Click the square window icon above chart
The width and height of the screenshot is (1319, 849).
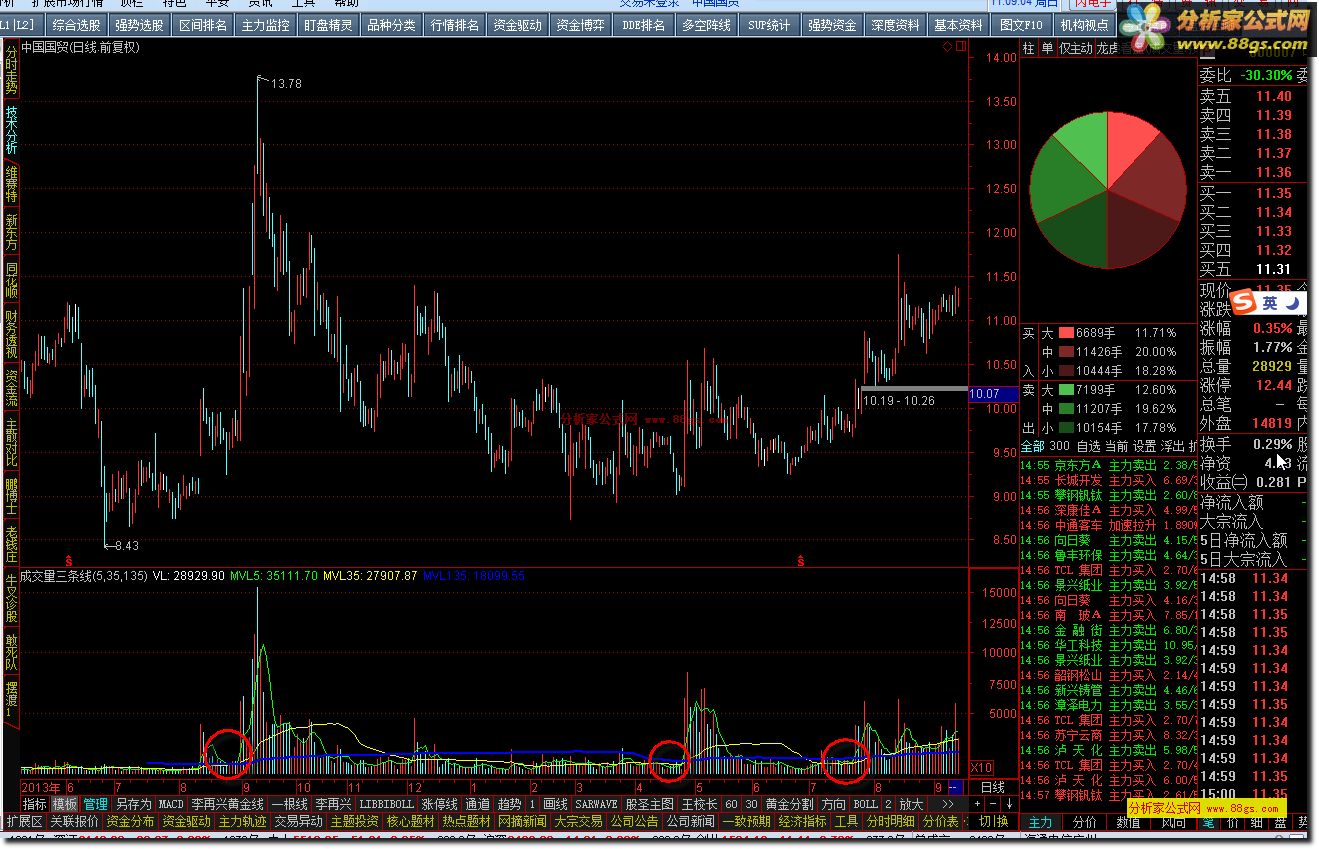click(960, 47)
